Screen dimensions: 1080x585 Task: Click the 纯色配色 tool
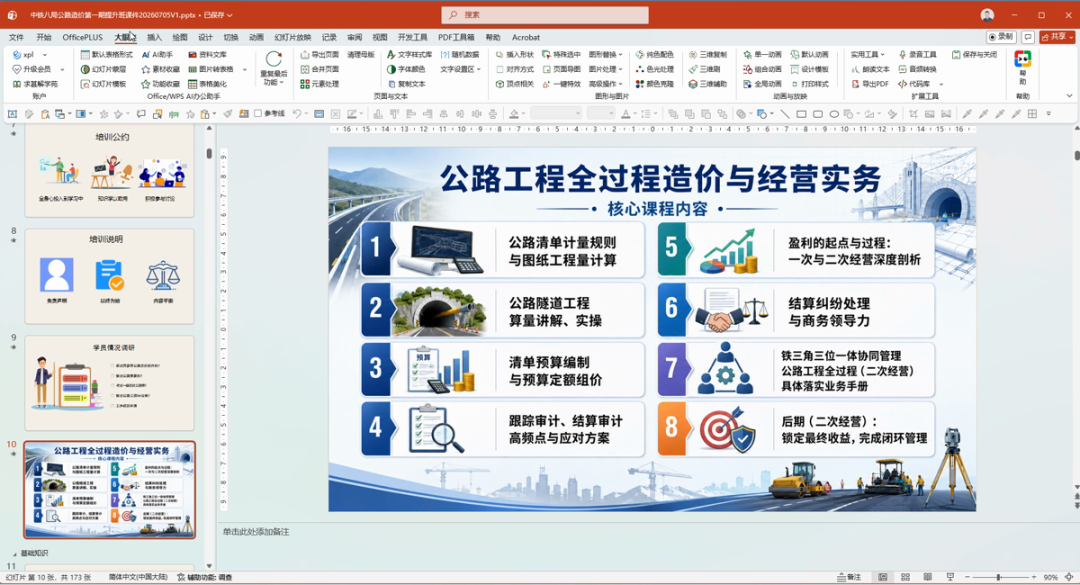pyautogui.click(x=654, y=54)
